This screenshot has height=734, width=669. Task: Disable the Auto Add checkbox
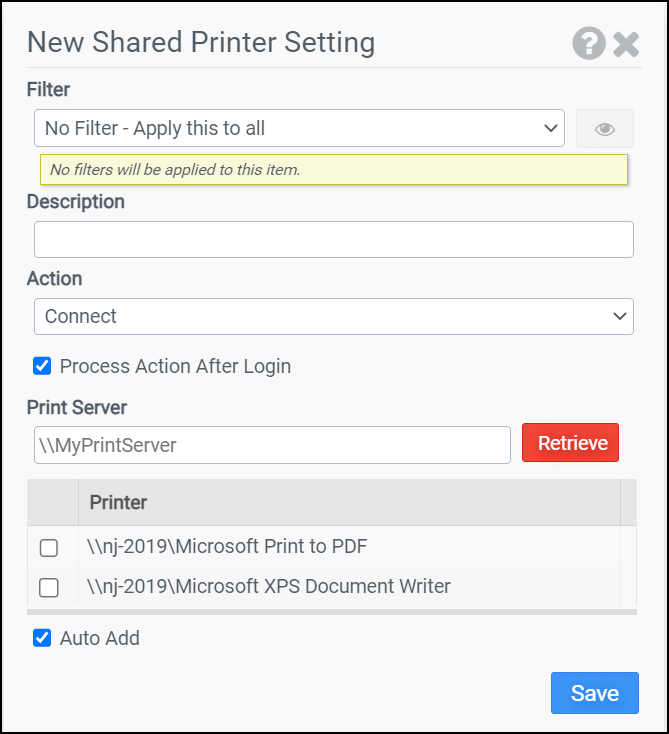click(42, 638)
